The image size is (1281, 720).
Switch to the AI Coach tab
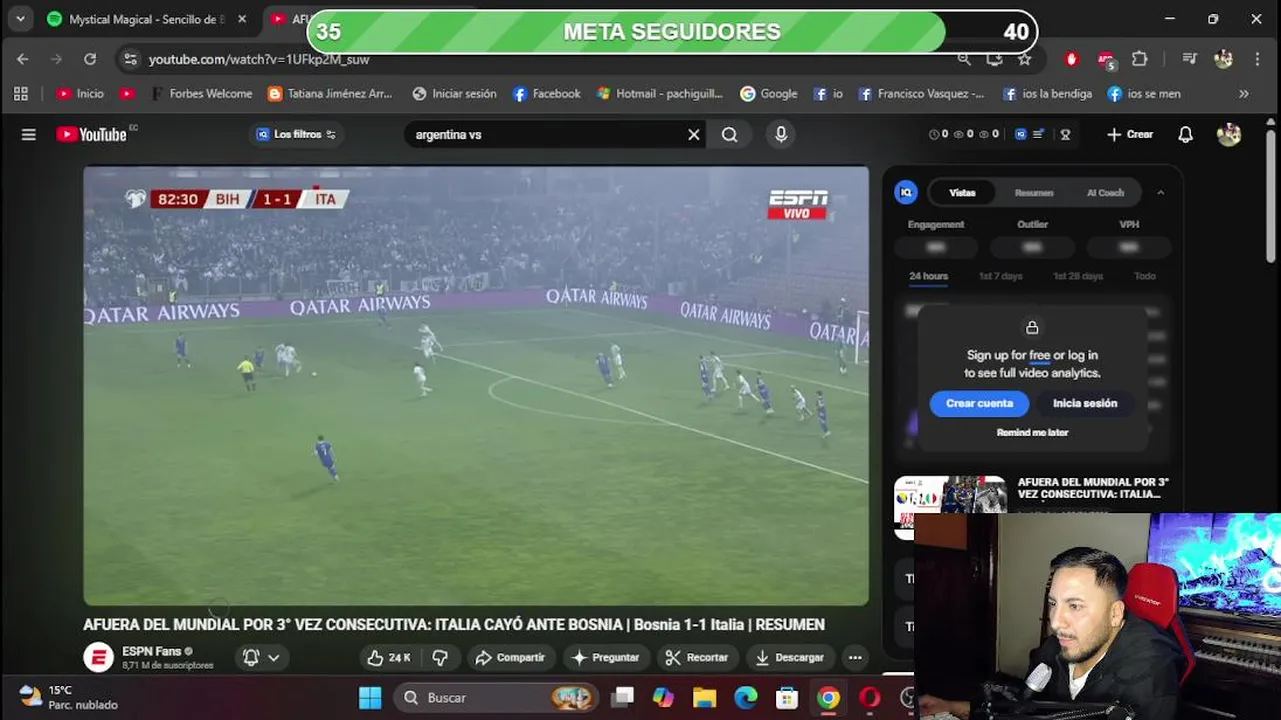(1105, 192)
